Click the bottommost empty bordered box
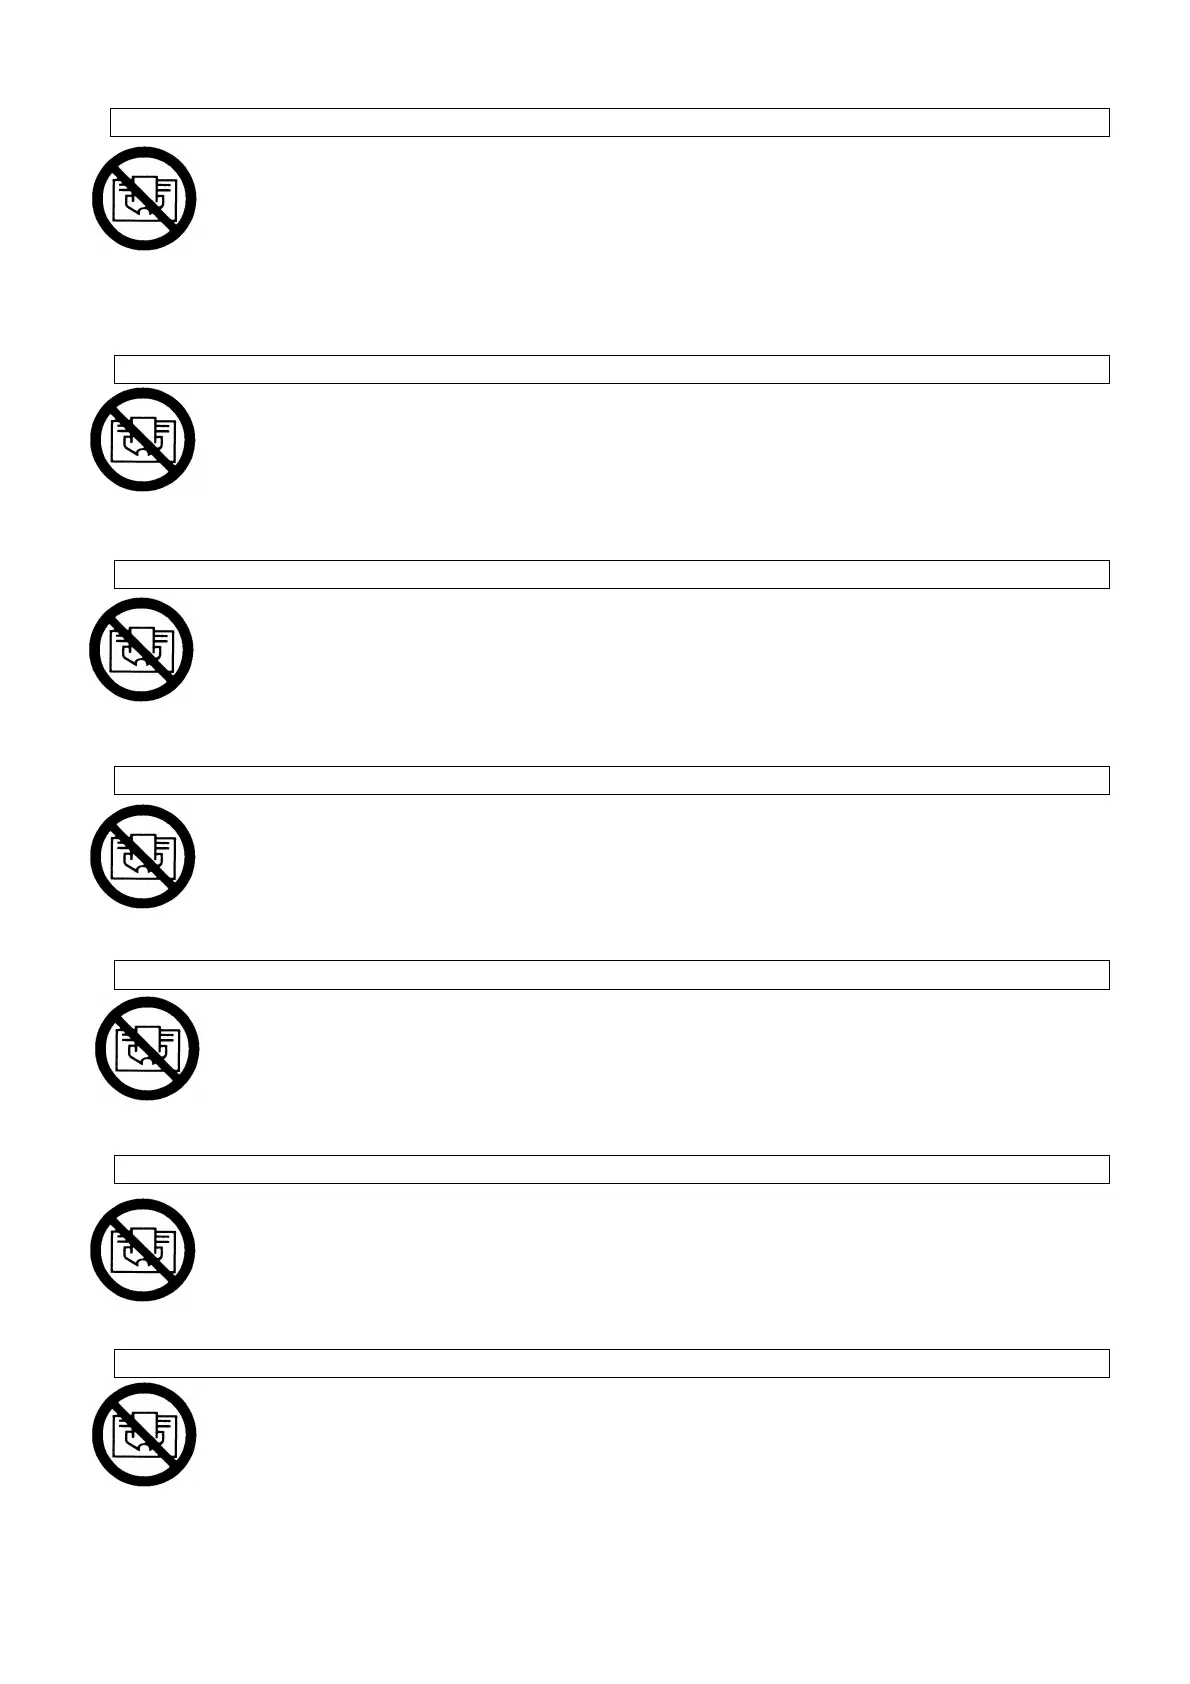 (612, 1363)
